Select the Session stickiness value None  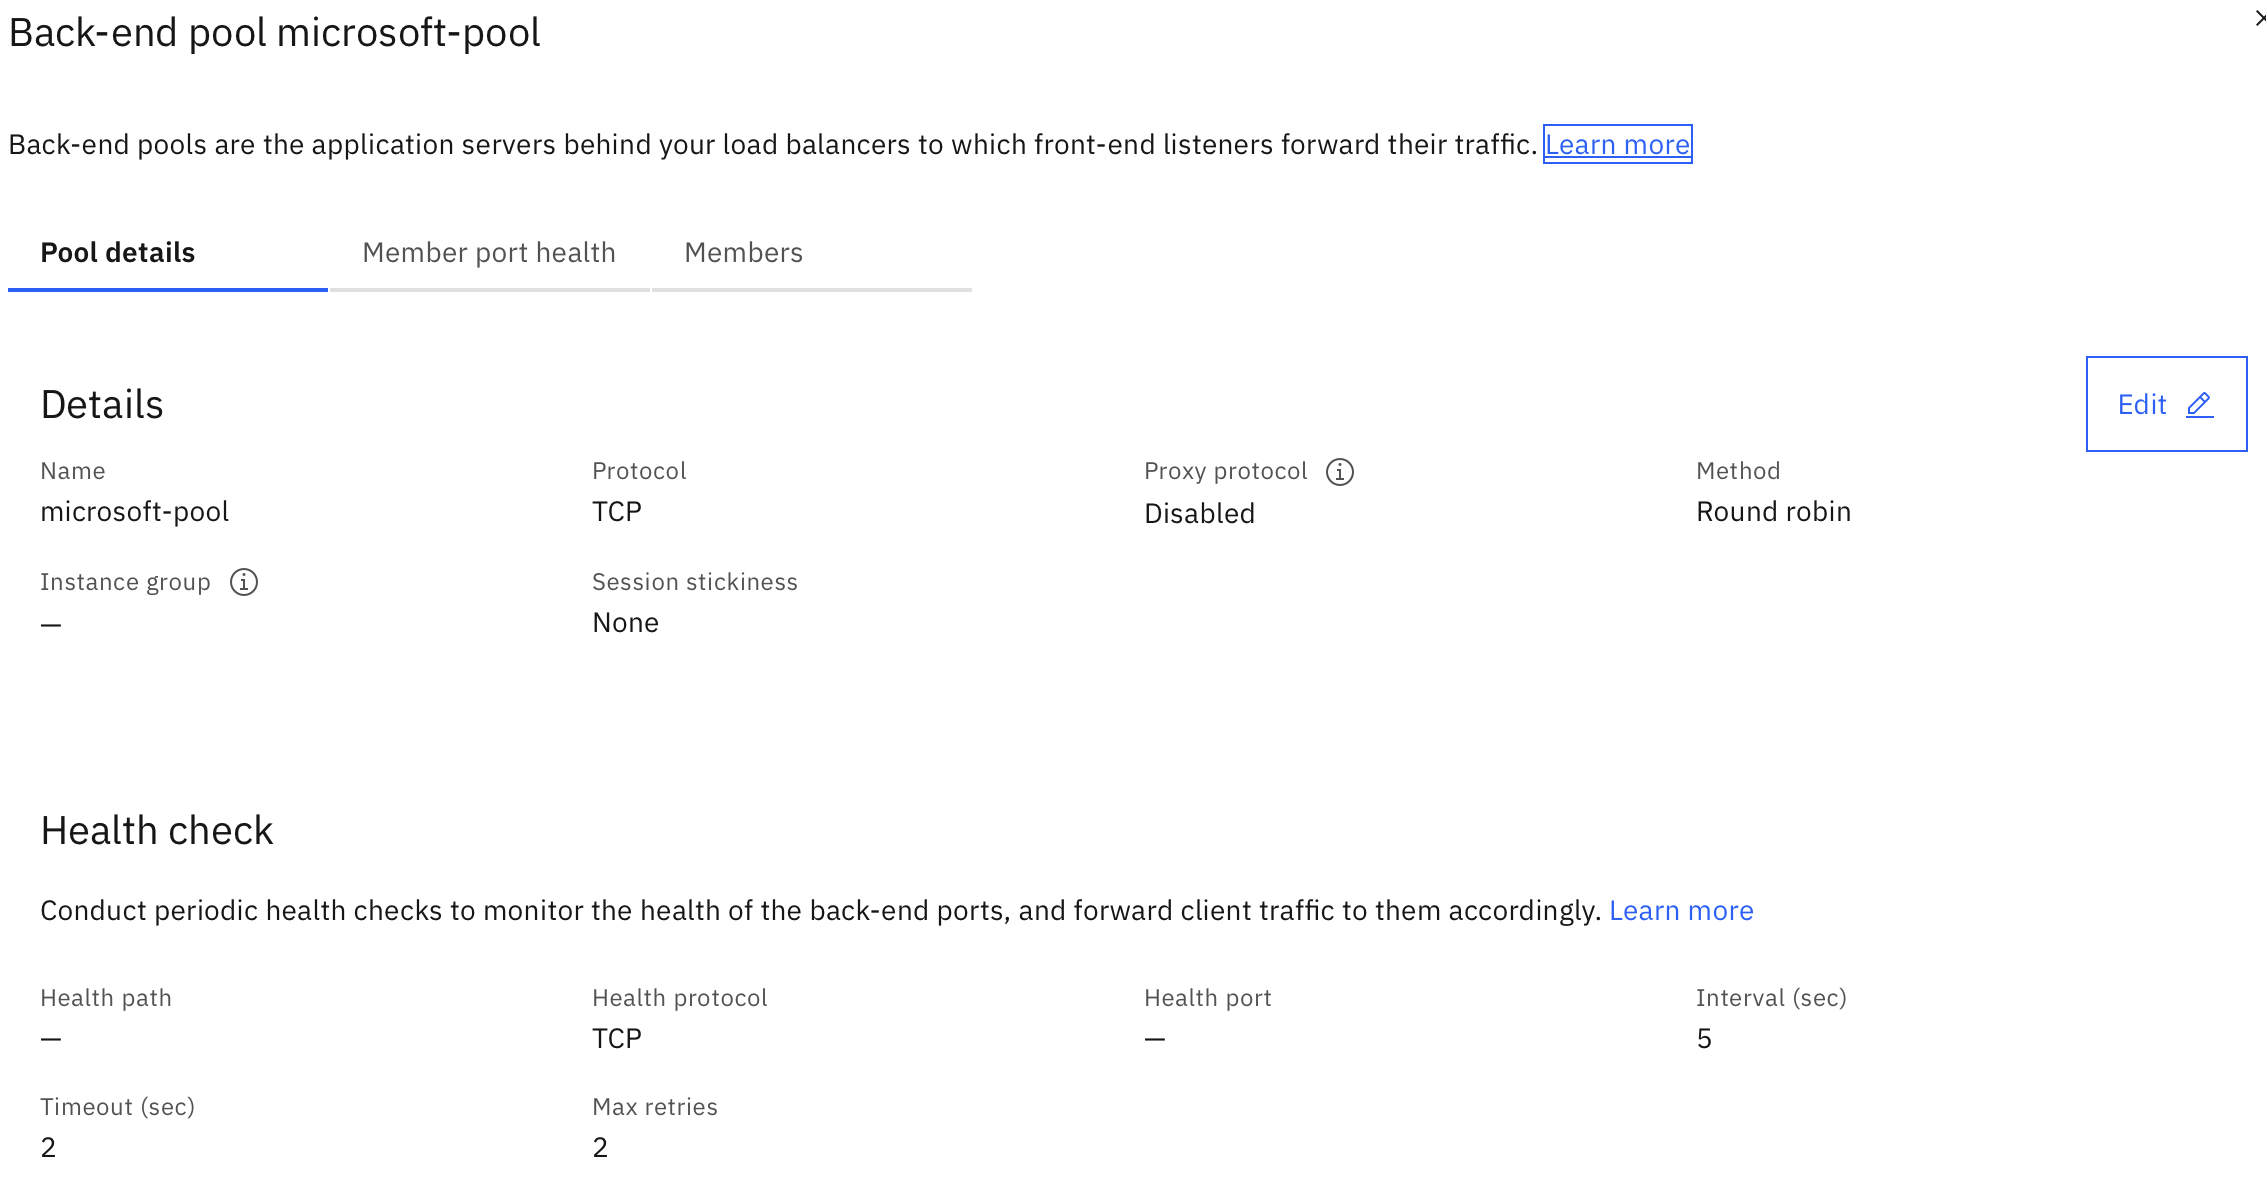point(625,622)
